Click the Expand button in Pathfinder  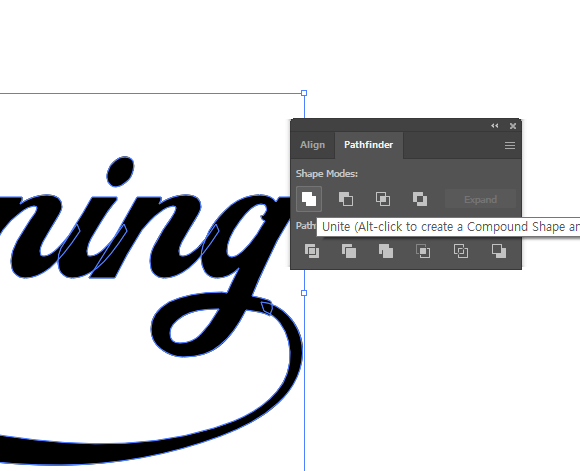pos(480,199)
